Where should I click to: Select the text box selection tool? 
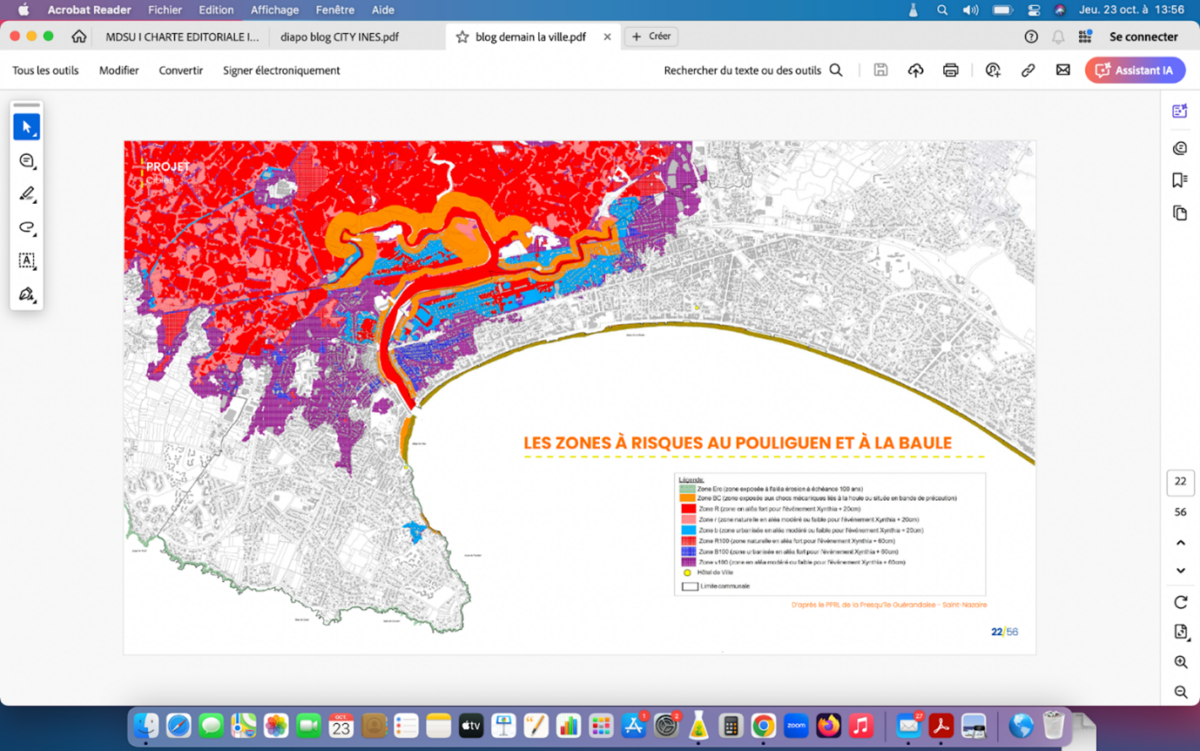pos(27,261)
